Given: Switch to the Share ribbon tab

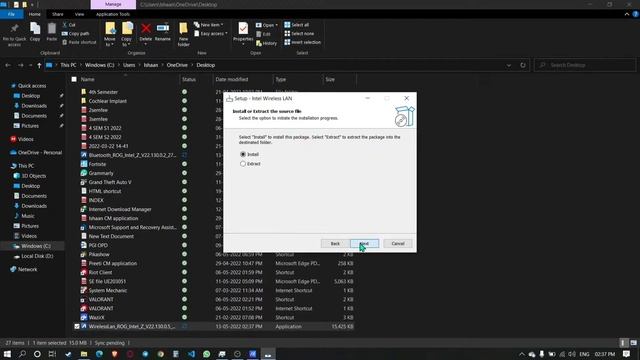Looking at the screenshot, I should click(x=58, y=14).
